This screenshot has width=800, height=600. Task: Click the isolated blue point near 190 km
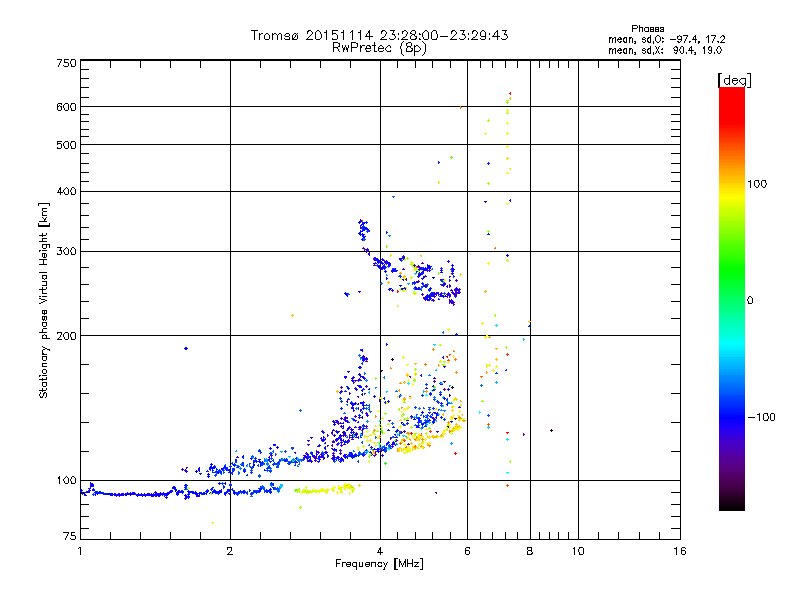click(x=186, y=348)
